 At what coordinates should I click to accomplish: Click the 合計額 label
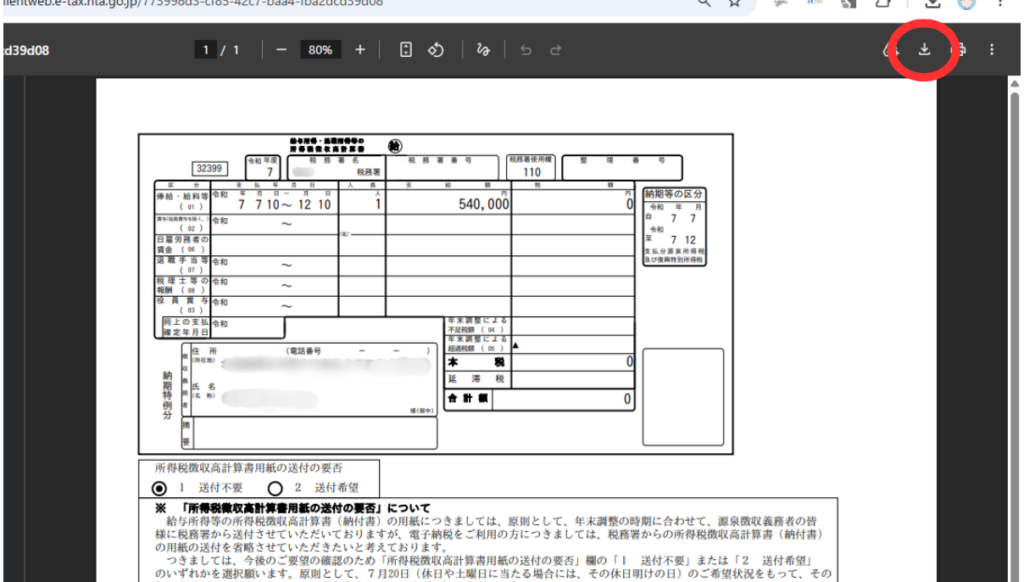pos(468,398)
